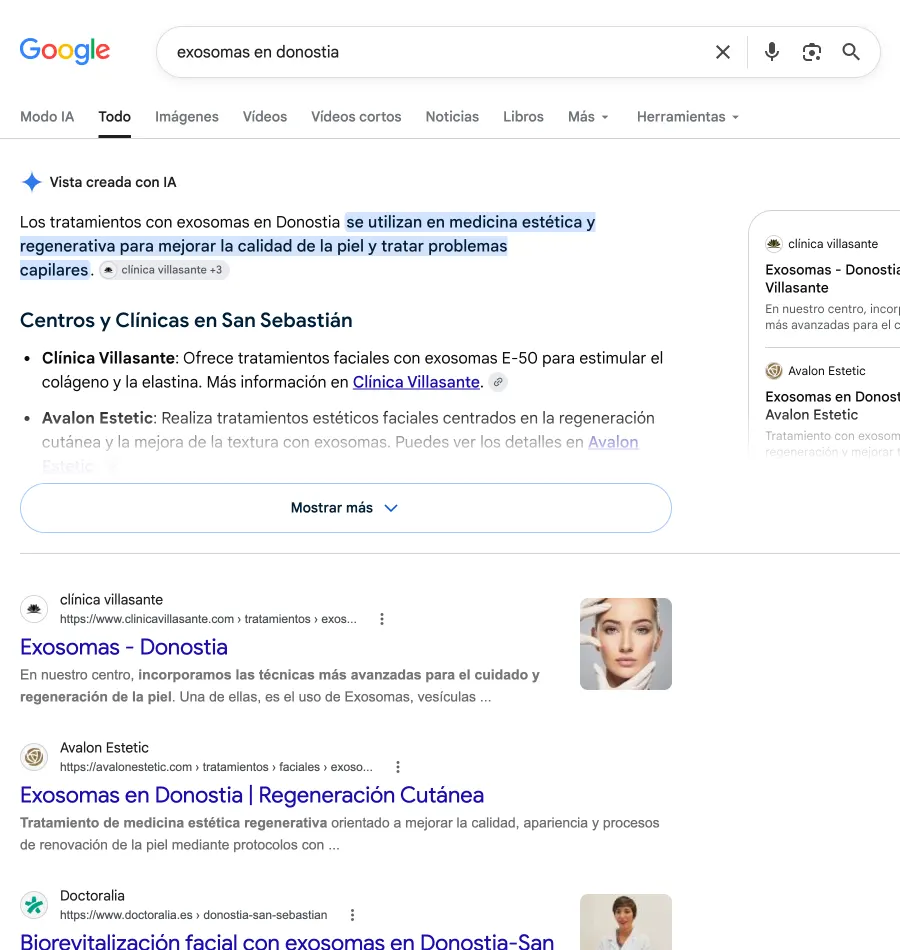
Task: Select the Todo tab
Action: (x=115, y=116)
